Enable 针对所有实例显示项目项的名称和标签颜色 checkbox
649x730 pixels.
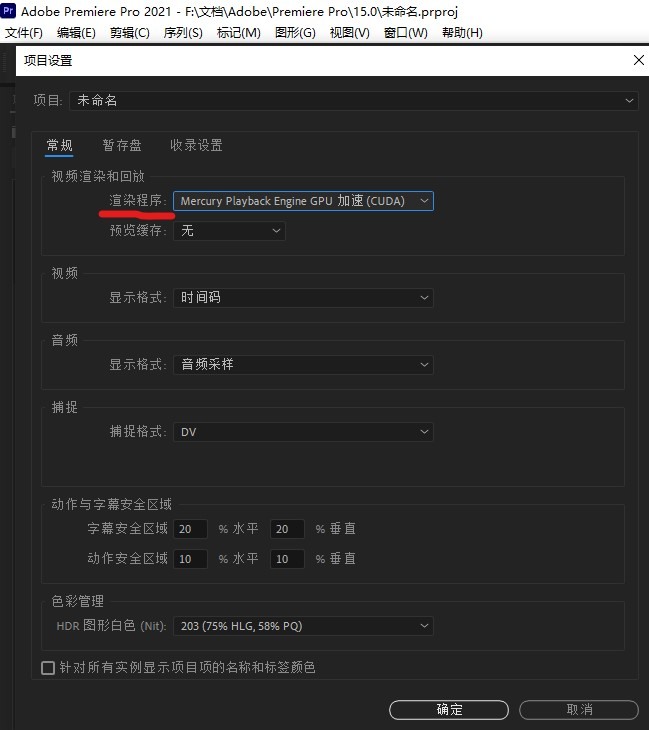point(48,668)
